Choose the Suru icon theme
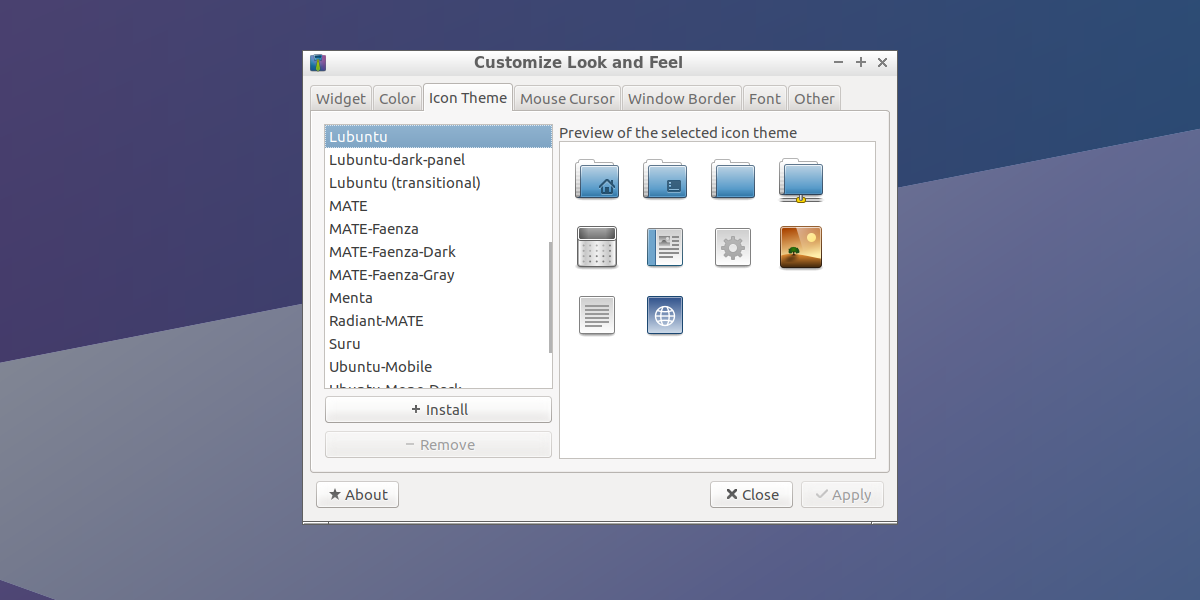1200x600 pixels. click(x=438, y=343)
